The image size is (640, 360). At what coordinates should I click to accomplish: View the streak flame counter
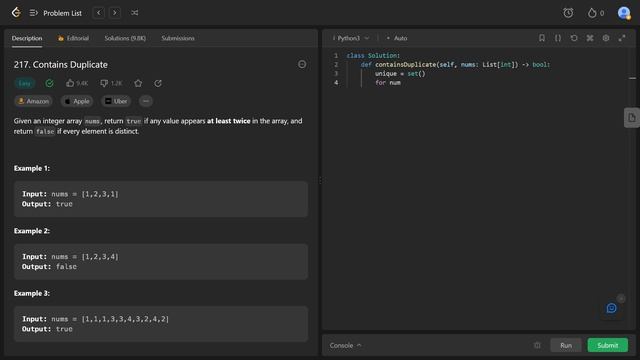[x=596, y=13]
